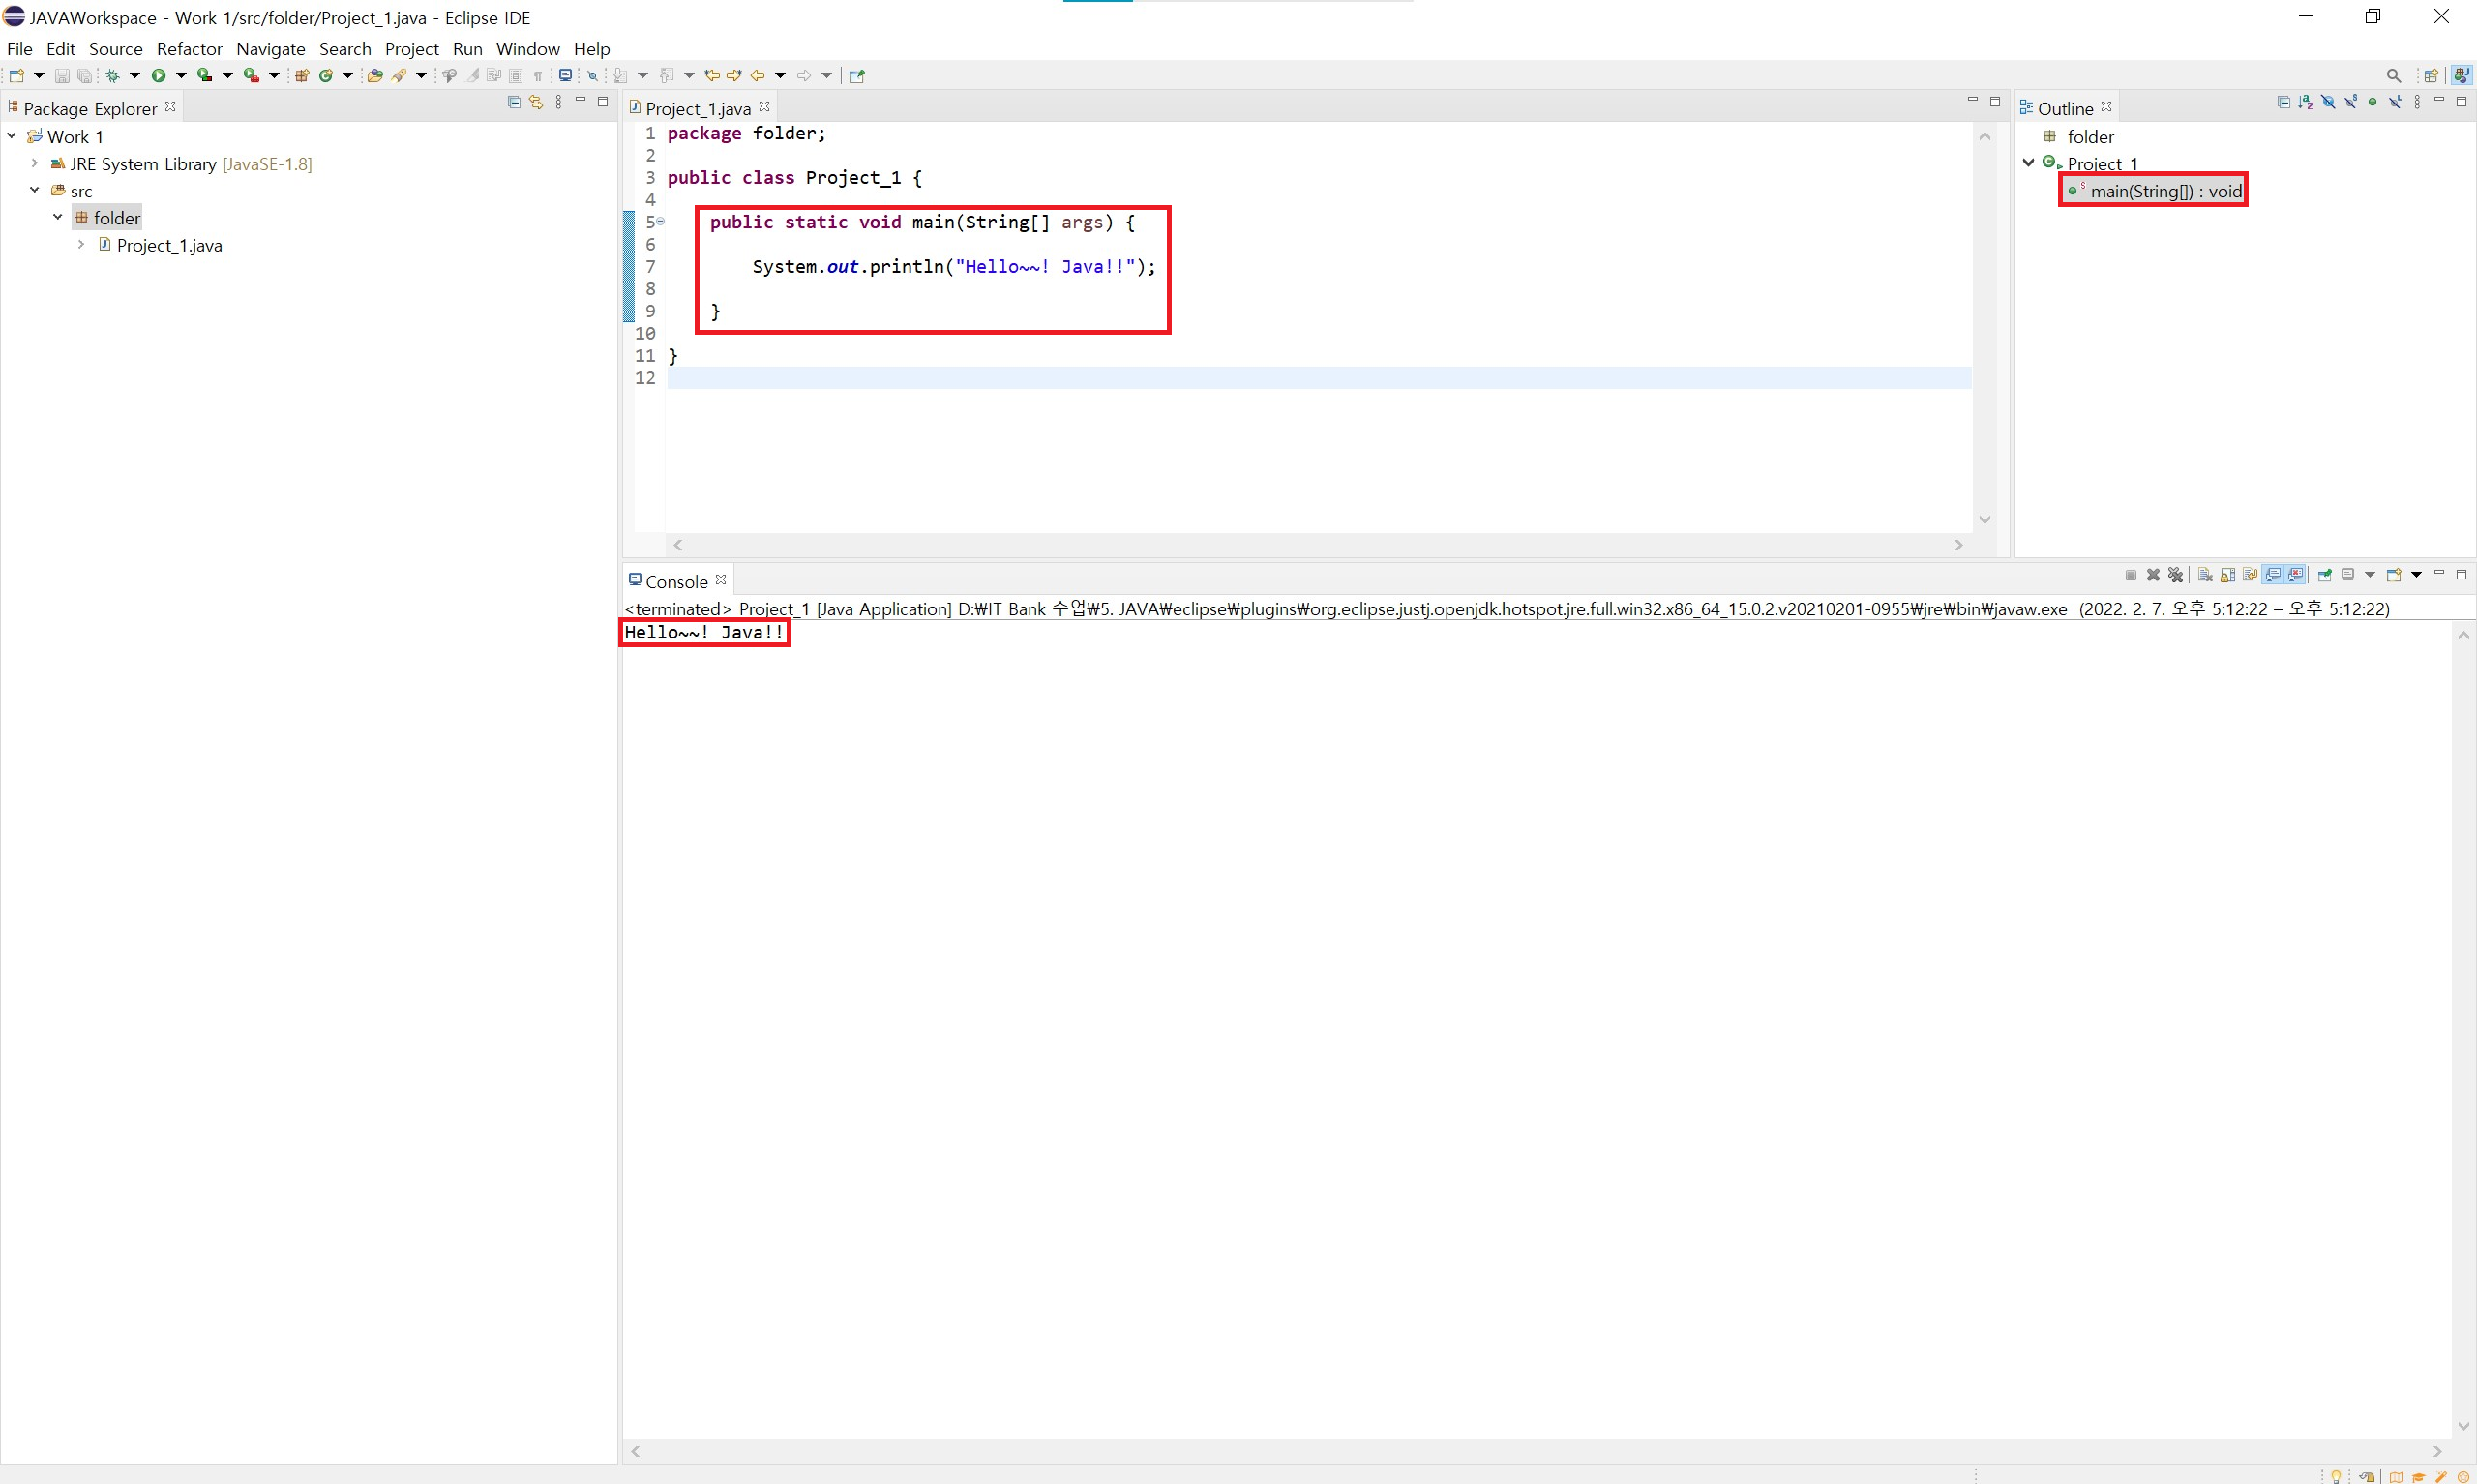The width and height of the screenshot is (2477, 1484).
Task: Open the Run button dropdown arrow
Action: pyautogui.click(x=181, y=75)
